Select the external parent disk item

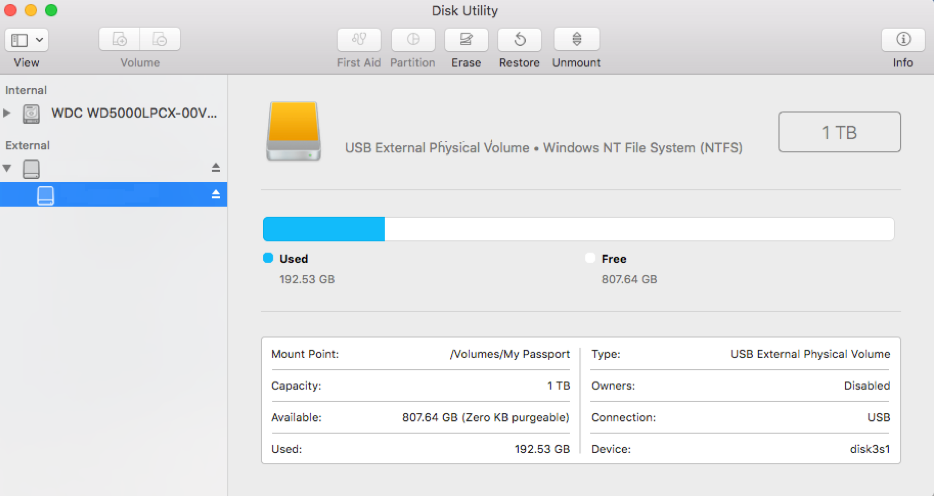coord(113,169)
